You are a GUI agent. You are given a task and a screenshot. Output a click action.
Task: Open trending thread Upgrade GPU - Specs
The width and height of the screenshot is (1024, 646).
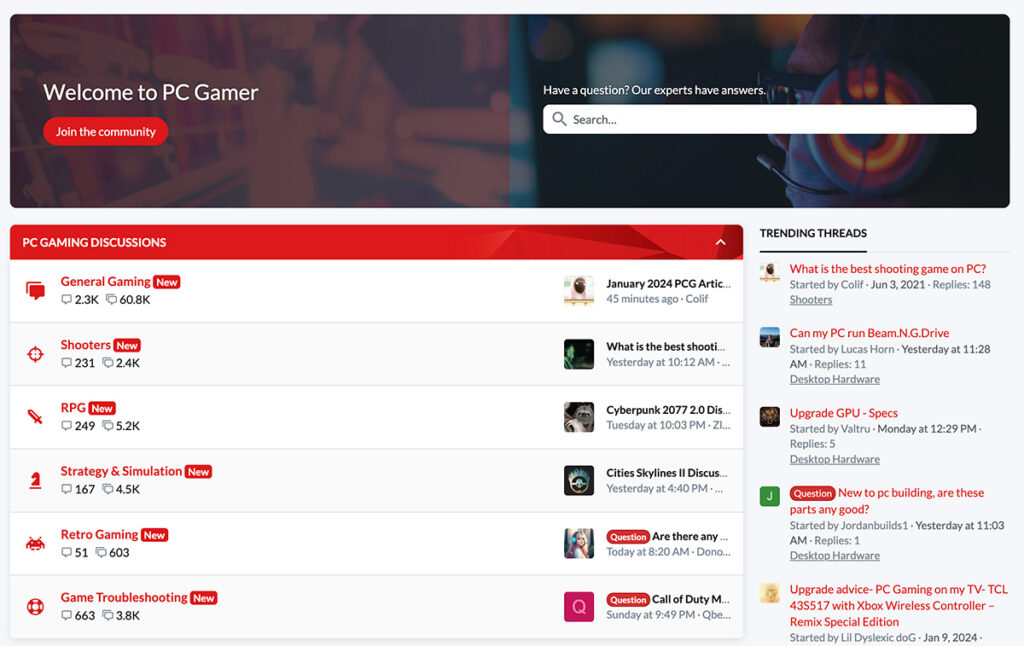(844, 413)
